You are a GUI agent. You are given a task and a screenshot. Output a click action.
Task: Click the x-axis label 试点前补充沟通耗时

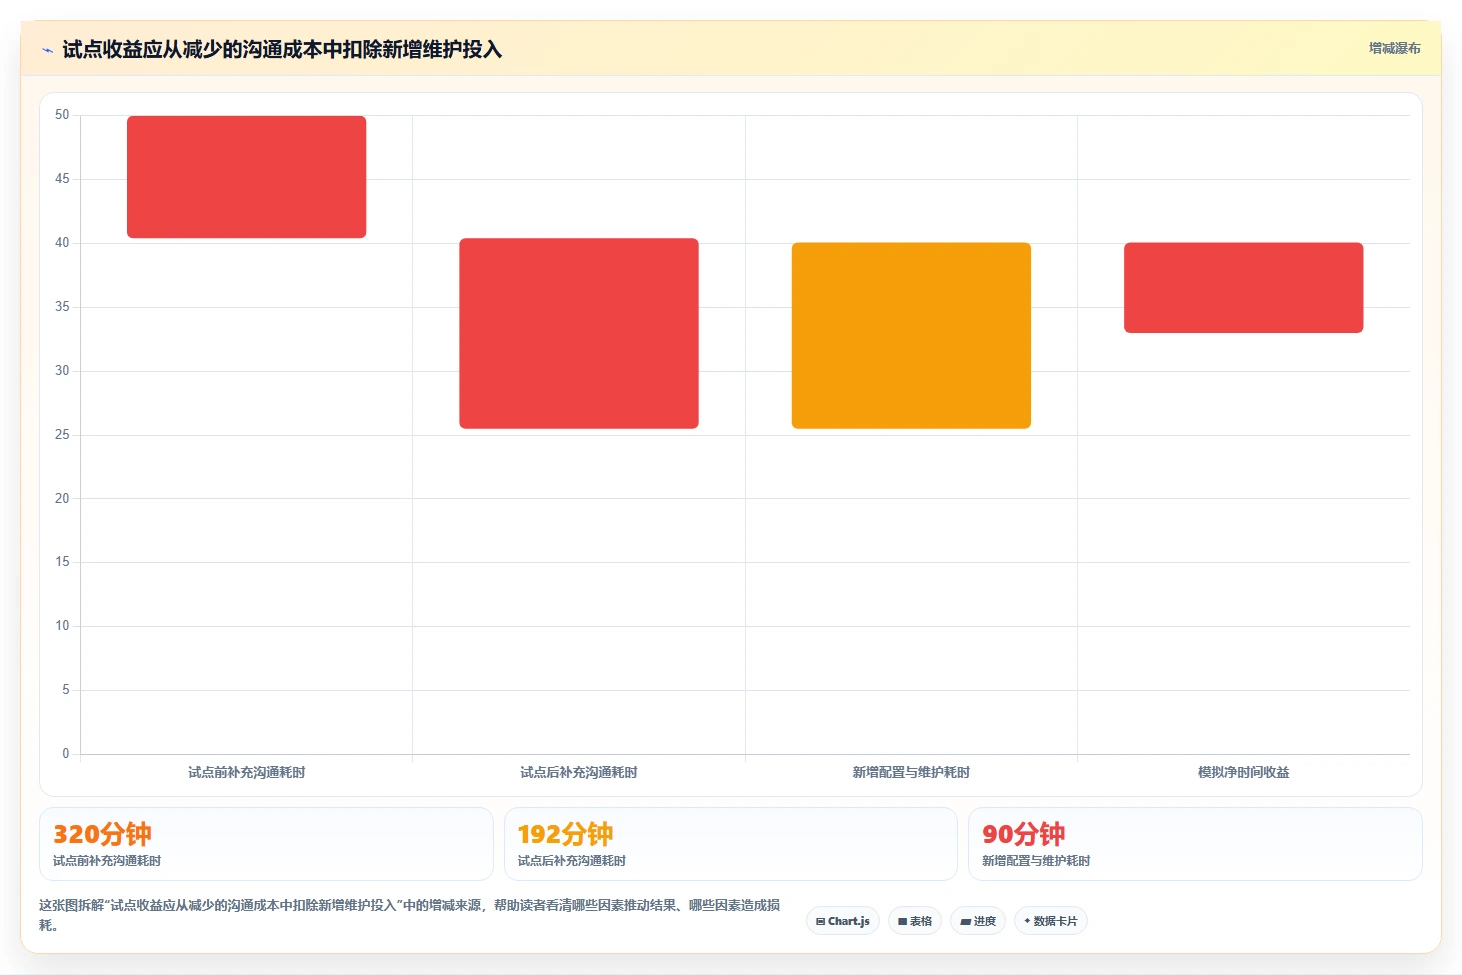click(246, 772)
